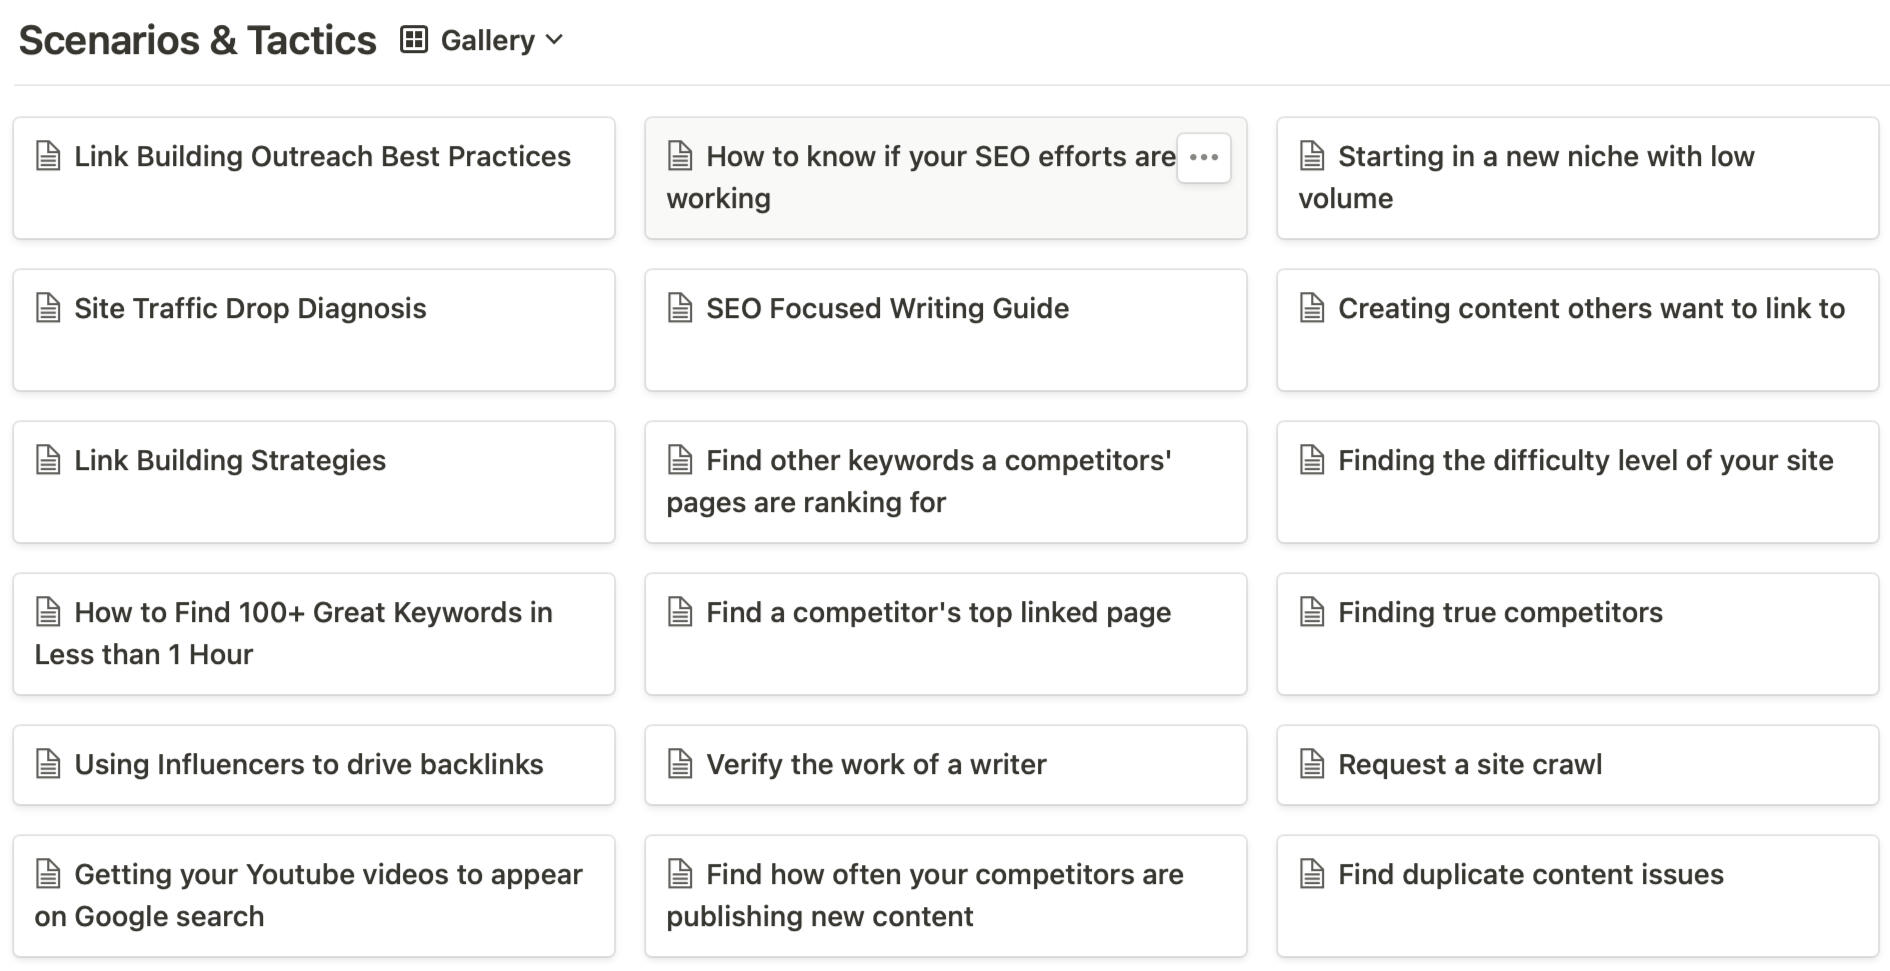1890x971 pixels.
Task: Open Find how often competitors are publishing content
Action: click(x=924, y=895)
